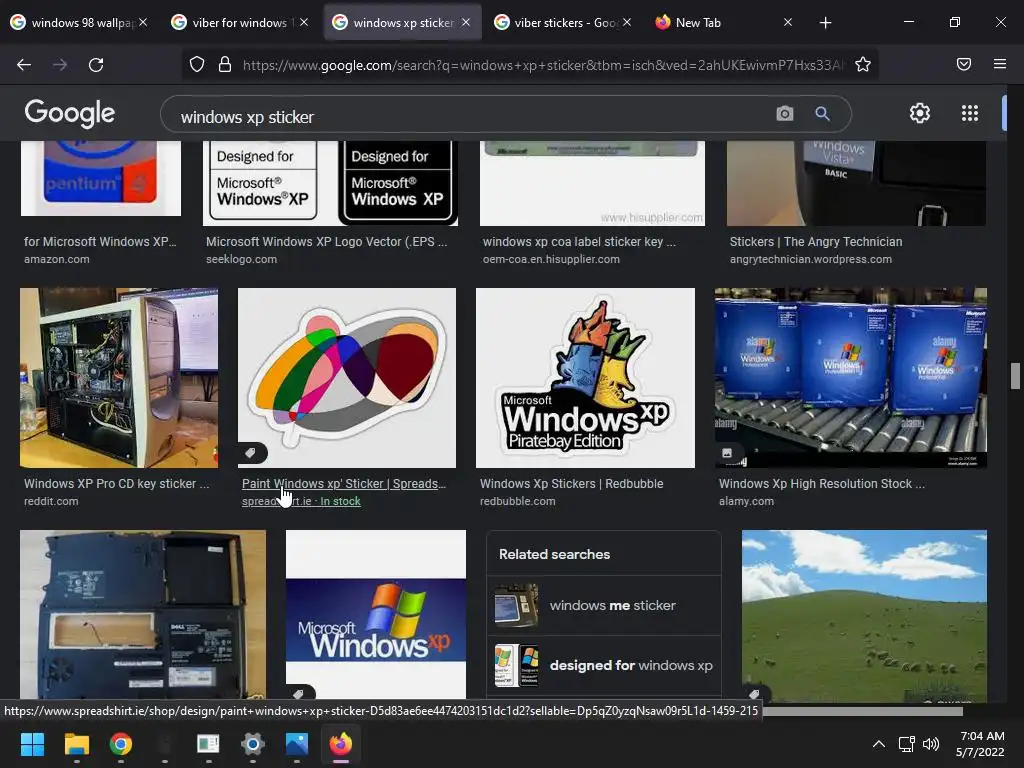The width and height of the screenshot is (1024, 768).
Task: Go back using the browser back arrow
Action: coord(24,64)
